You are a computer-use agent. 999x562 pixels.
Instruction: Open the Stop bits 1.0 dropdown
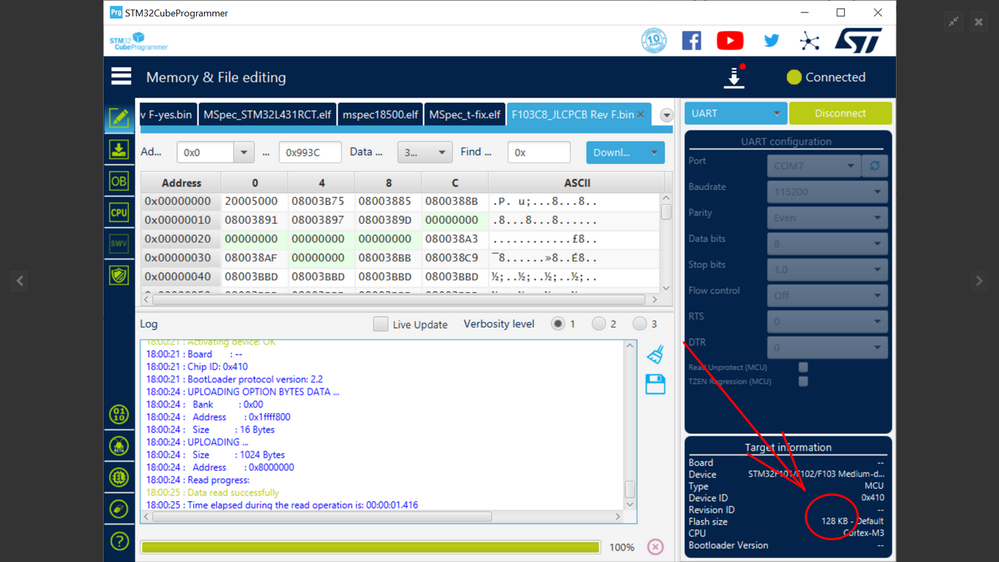coord(827,270)
